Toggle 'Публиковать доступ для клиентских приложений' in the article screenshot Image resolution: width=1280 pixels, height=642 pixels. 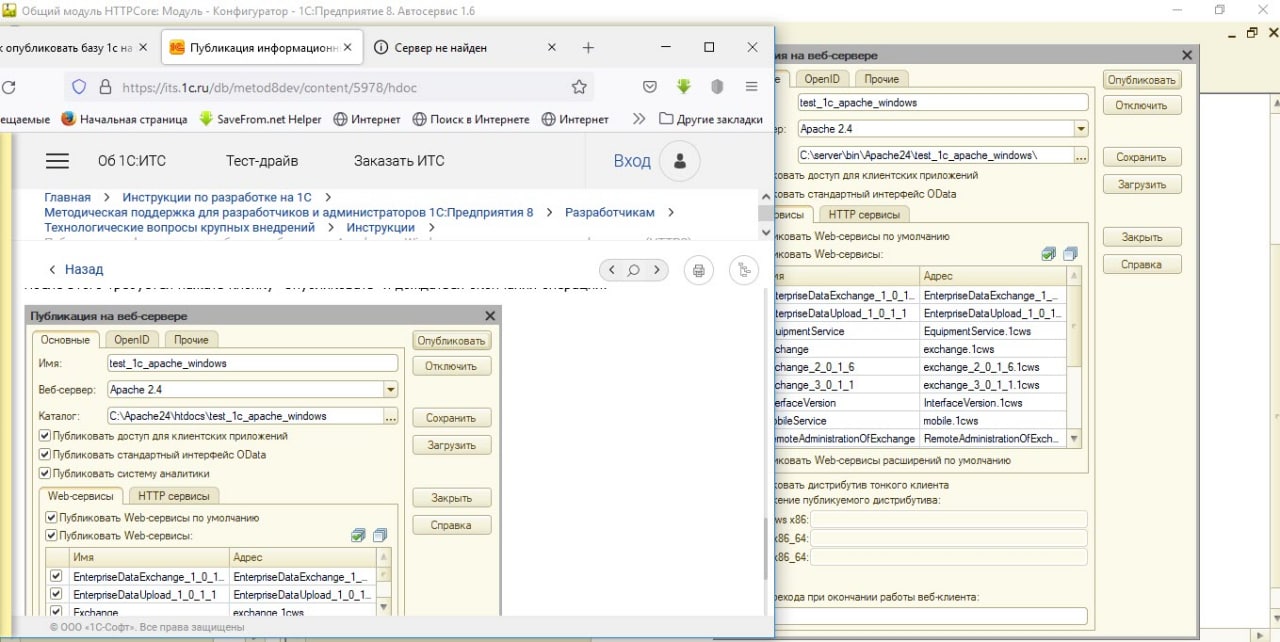[x=44, y=436]
